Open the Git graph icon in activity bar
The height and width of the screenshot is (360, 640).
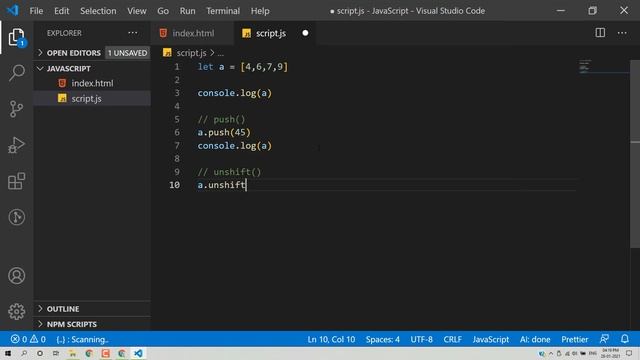tap(16, 217)
